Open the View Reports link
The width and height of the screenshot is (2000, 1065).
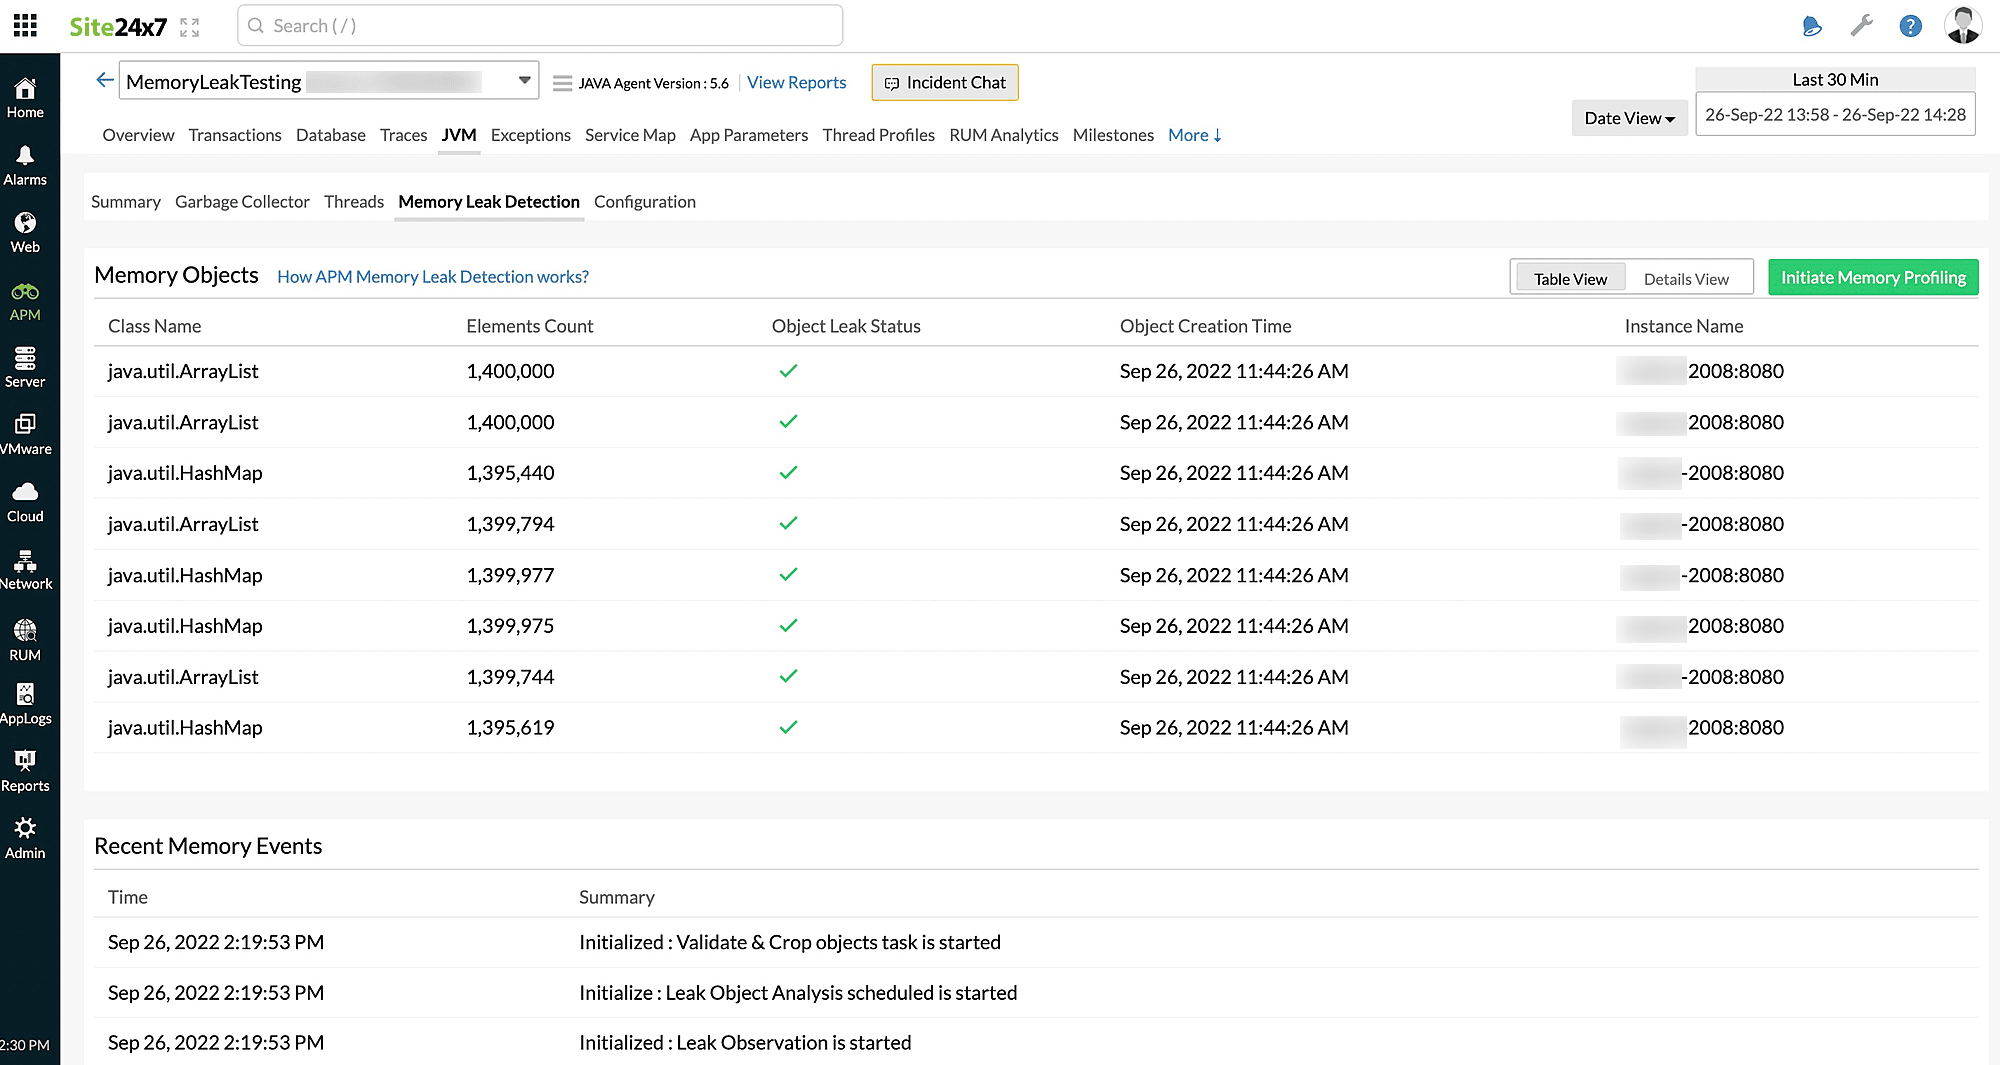click(x=796, y=82)
